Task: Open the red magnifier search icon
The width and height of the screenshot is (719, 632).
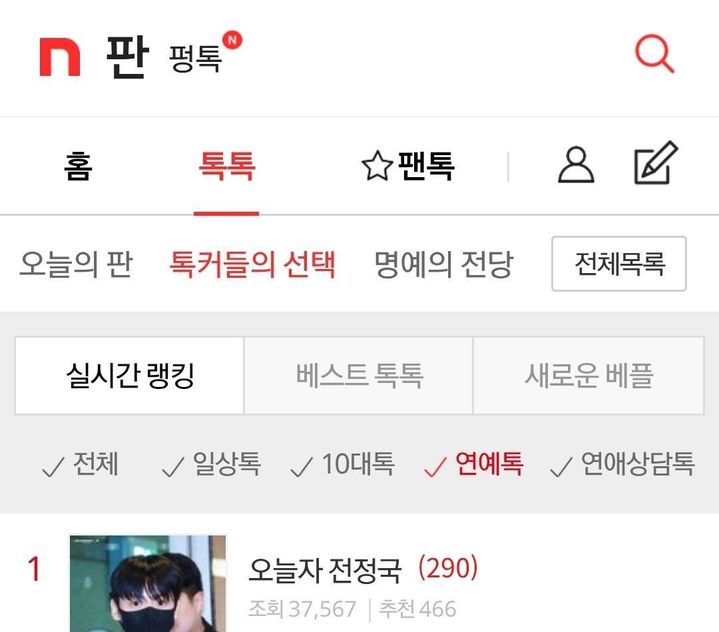Action: click(654, 53)
